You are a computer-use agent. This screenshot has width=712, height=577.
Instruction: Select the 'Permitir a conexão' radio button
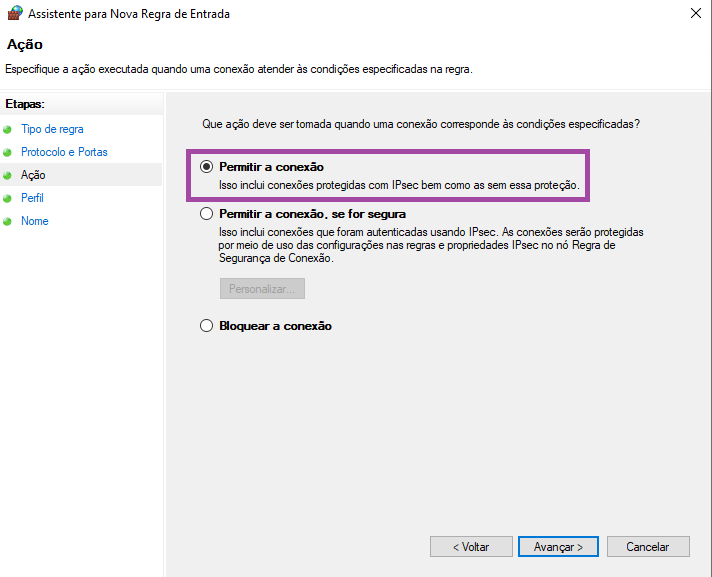(207, 167)
